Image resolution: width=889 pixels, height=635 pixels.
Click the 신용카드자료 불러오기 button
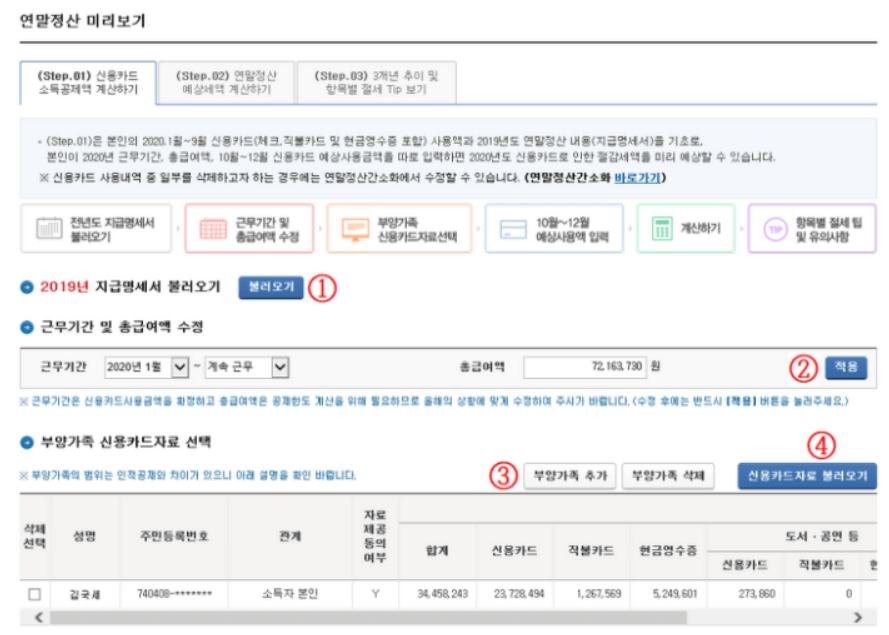coord(807,476)
